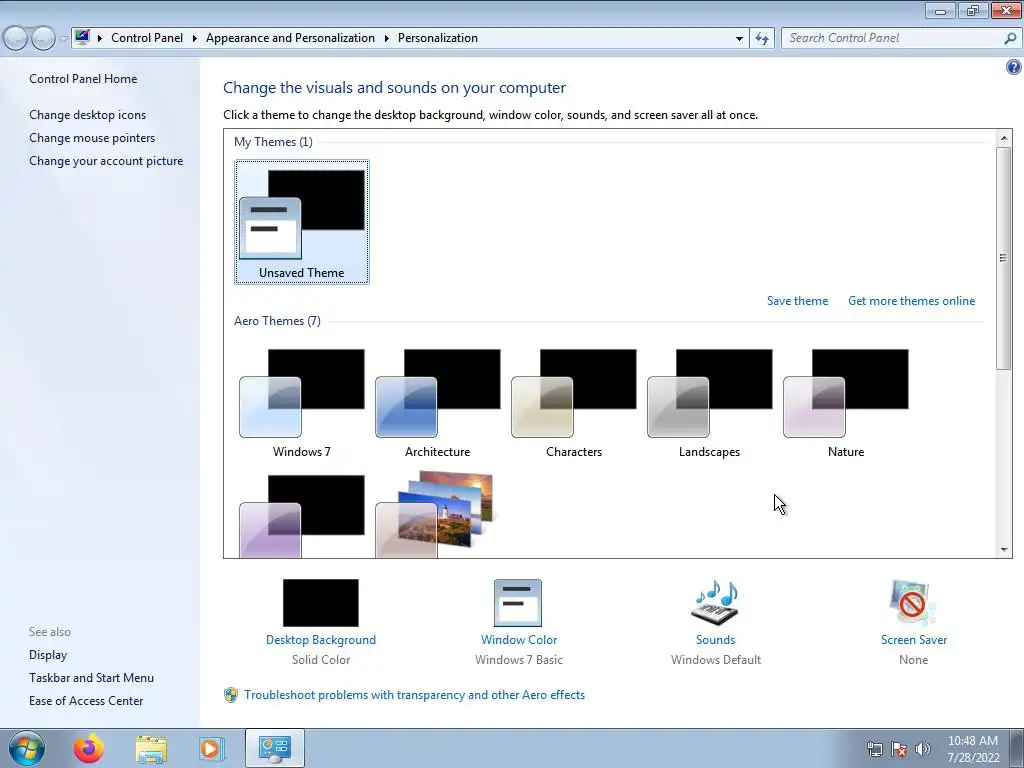Open the Sounds keyboard icon
Viewport: 1024px width, 768px height.
point(715,603)
